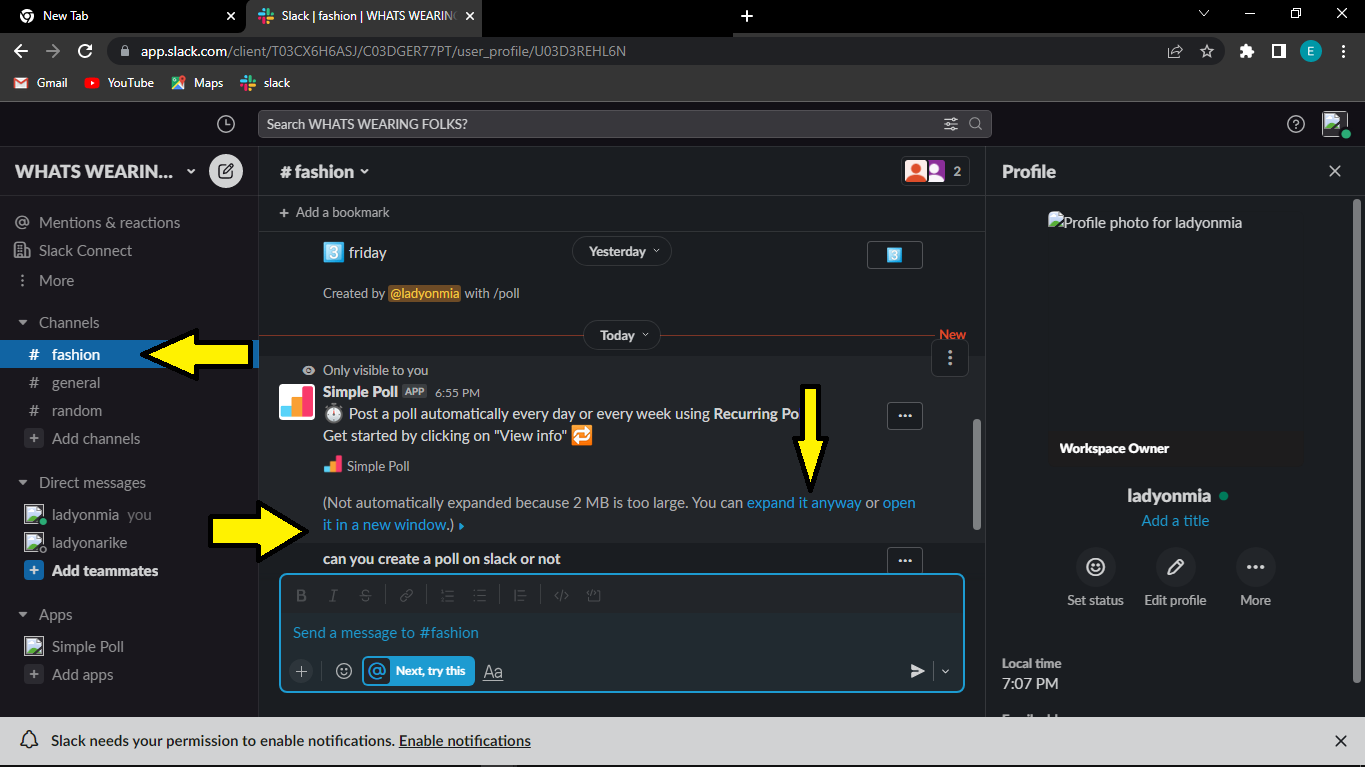Start a bulleted list in composer

tap(479, 595)
